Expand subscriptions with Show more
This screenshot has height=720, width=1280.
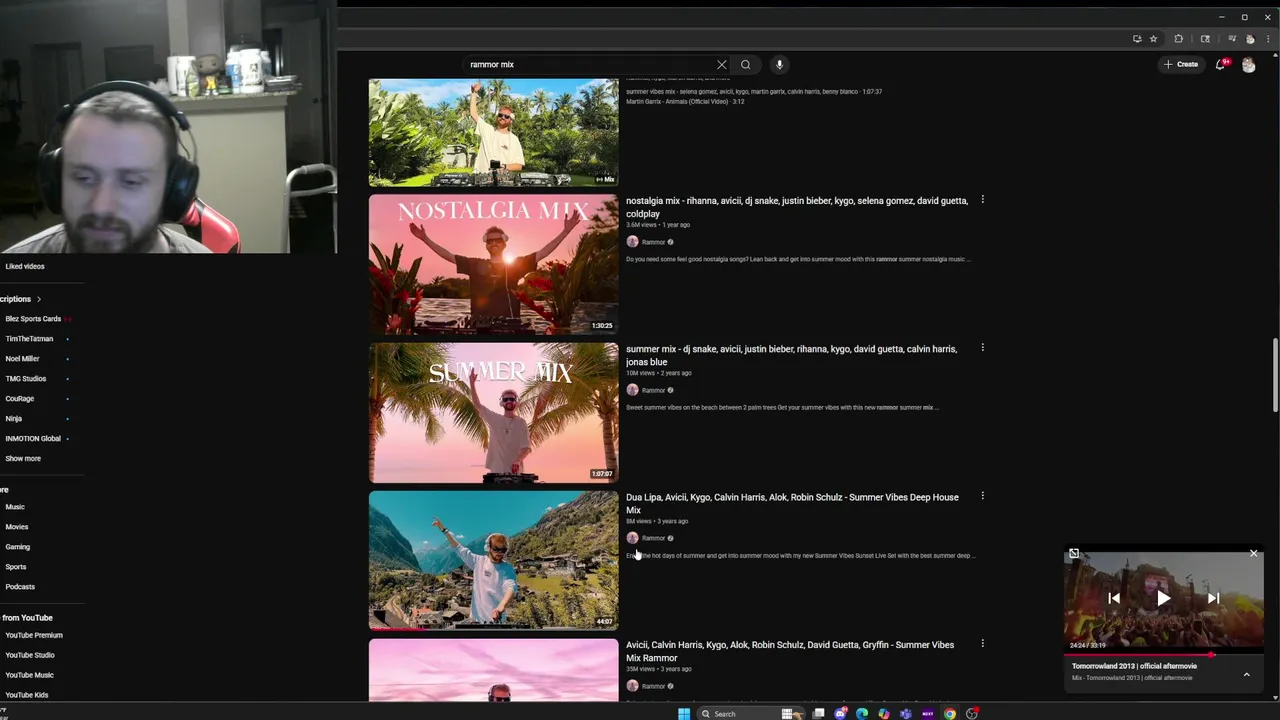tap(22, 459)
